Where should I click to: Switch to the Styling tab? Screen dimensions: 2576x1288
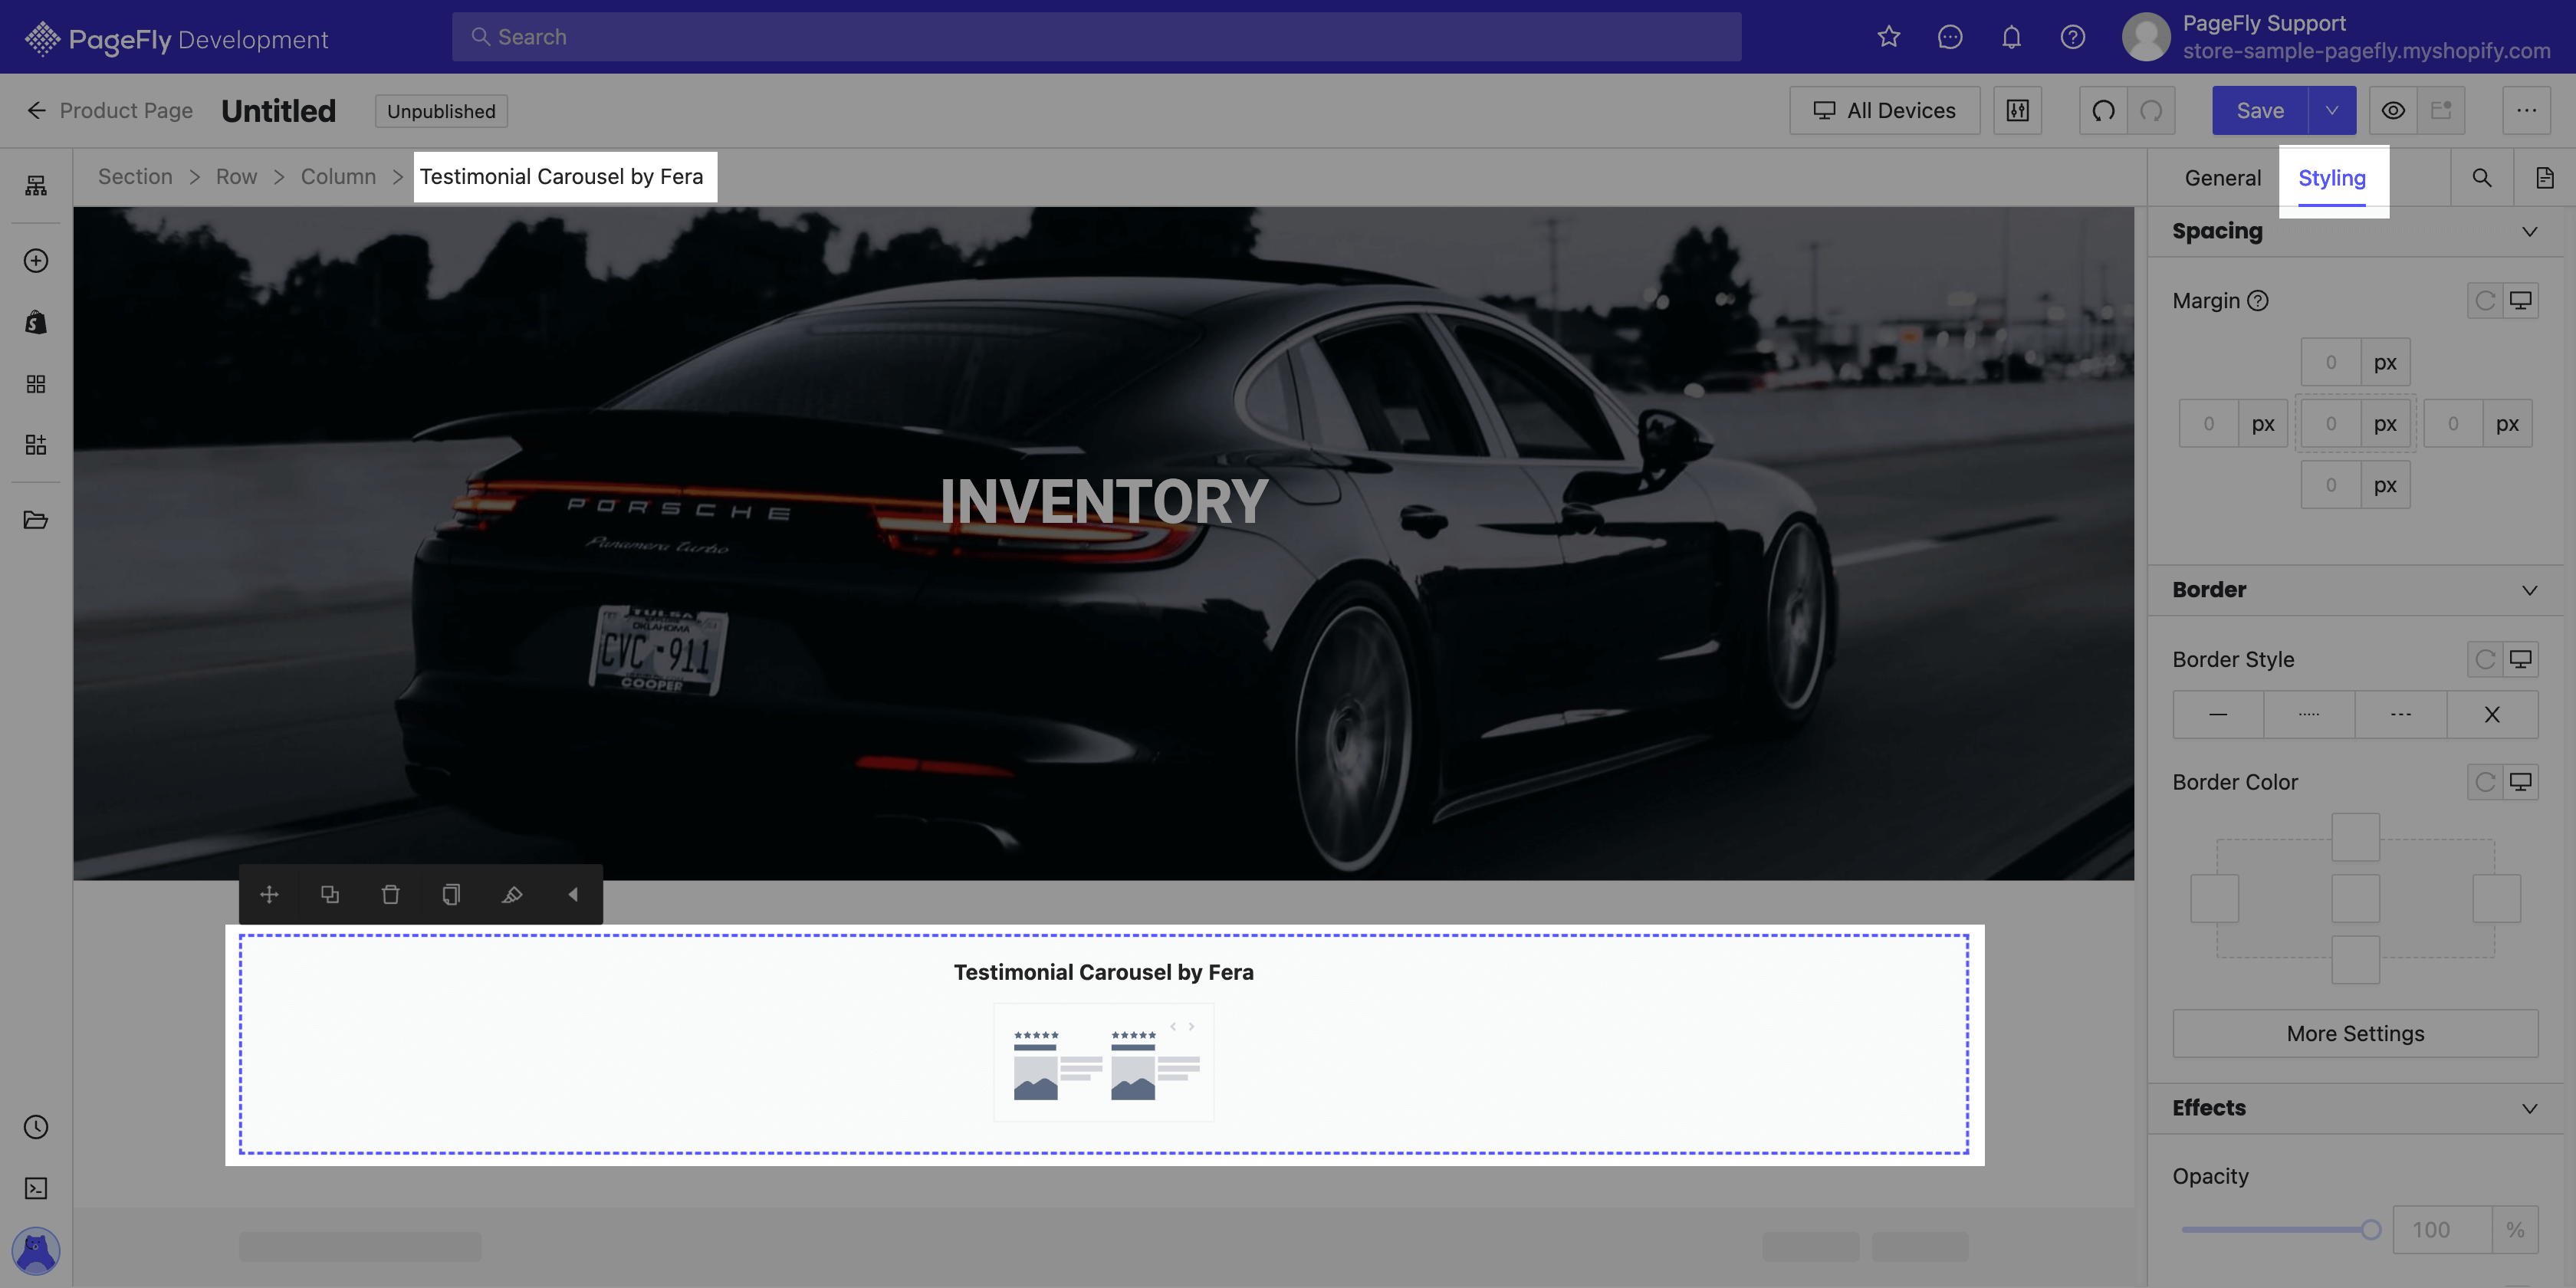click(2331, 178)
